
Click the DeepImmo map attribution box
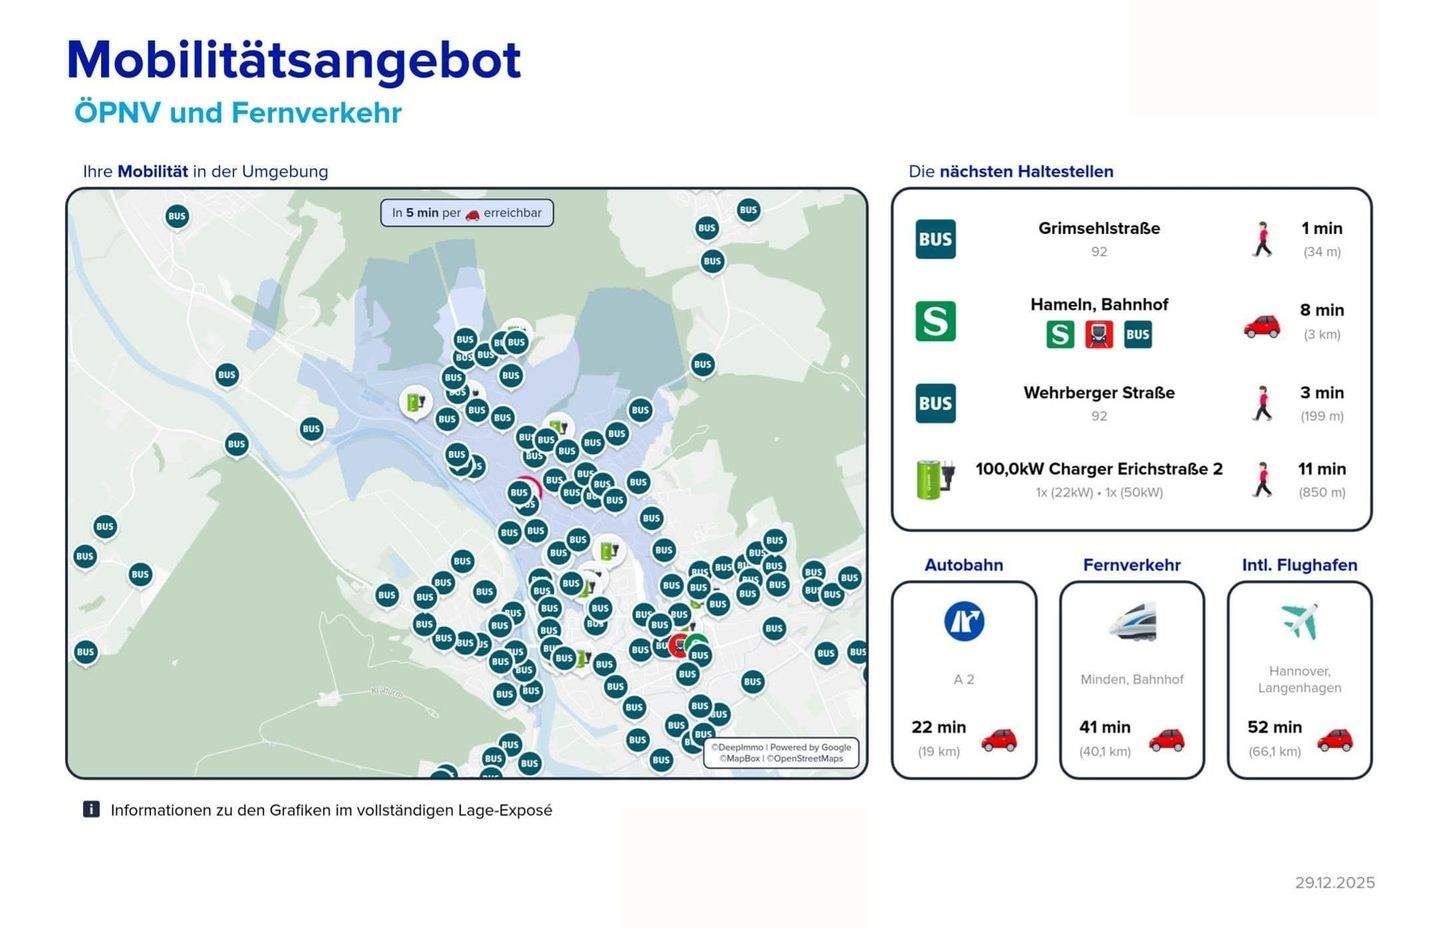click(x=781, y=753)
